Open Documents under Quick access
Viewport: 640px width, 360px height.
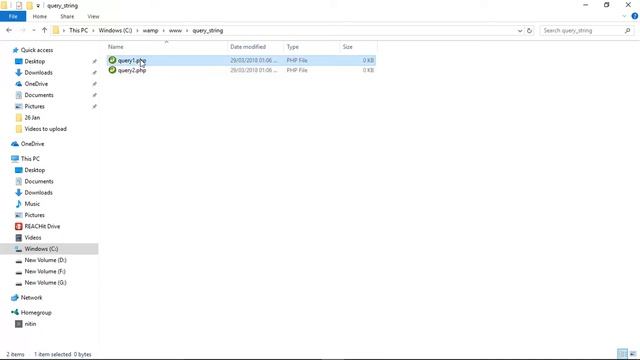pos(39,95)
